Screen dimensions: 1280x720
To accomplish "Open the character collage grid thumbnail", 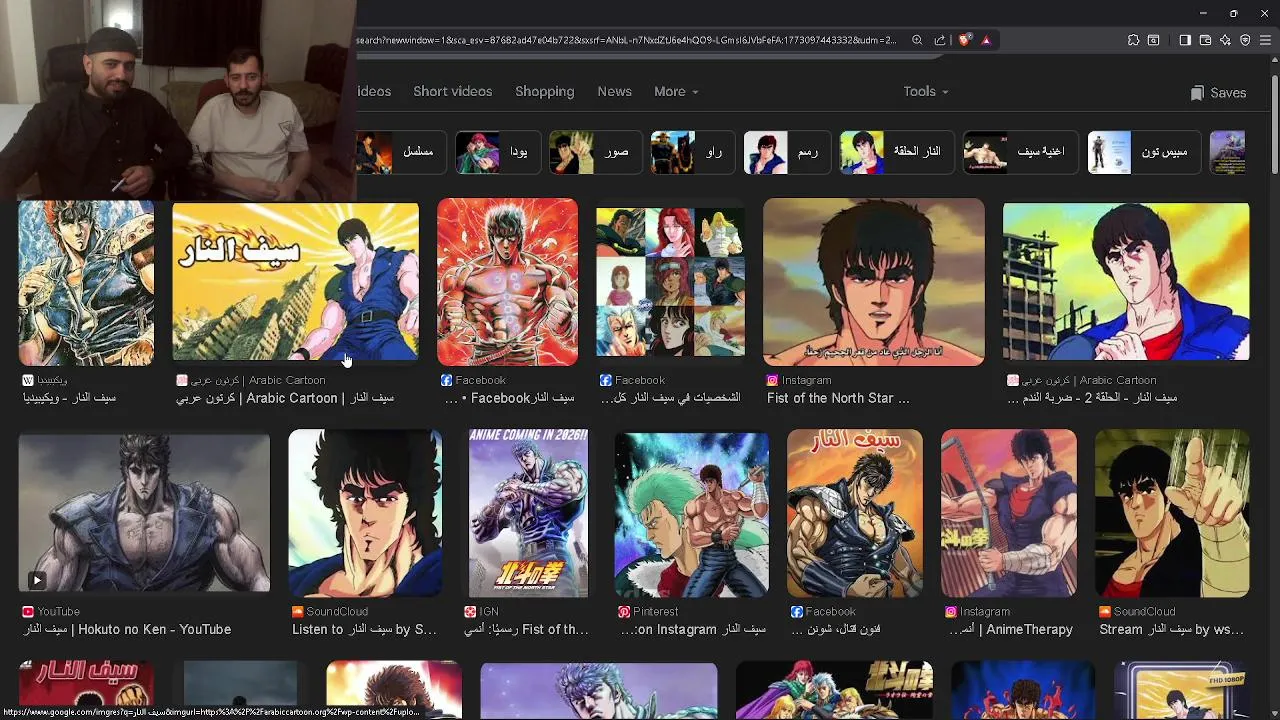I will (x=670, y=282).
